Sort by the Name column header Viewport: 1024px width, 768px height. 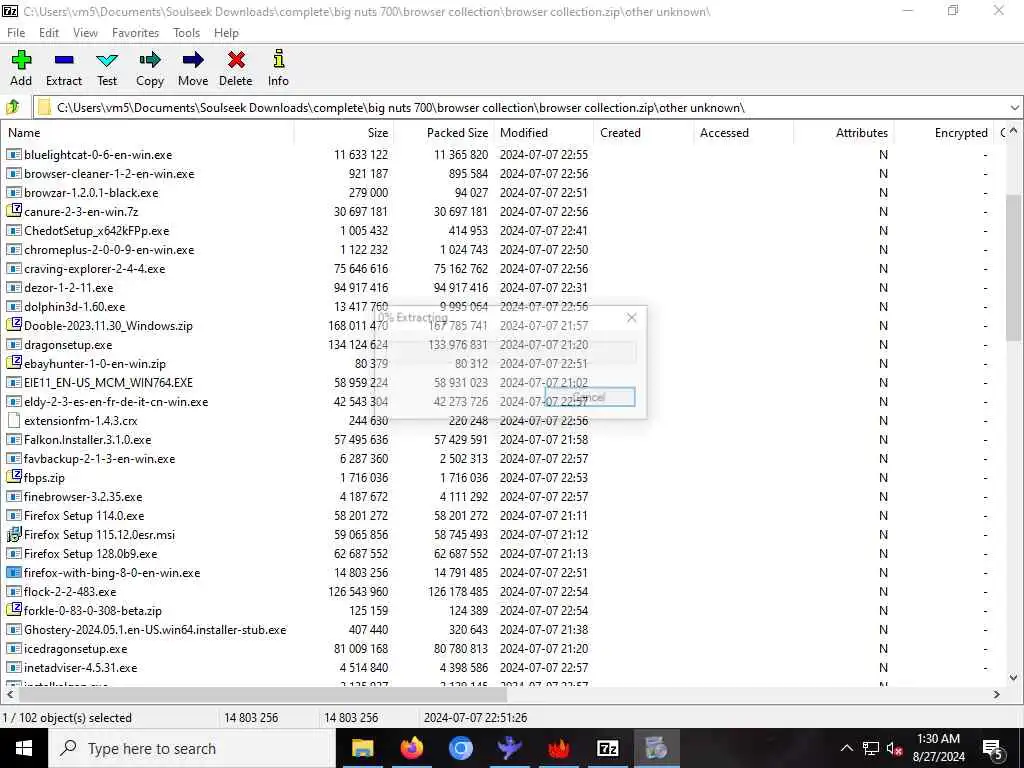coord(148,133)
